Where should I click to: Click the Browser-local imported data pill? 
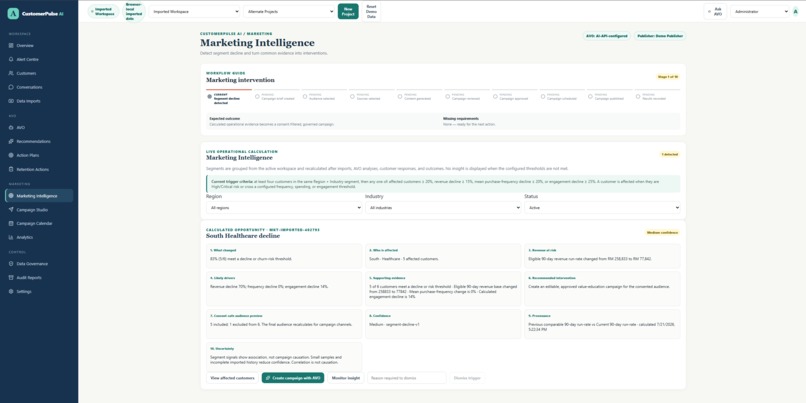[x=134, y=11]
